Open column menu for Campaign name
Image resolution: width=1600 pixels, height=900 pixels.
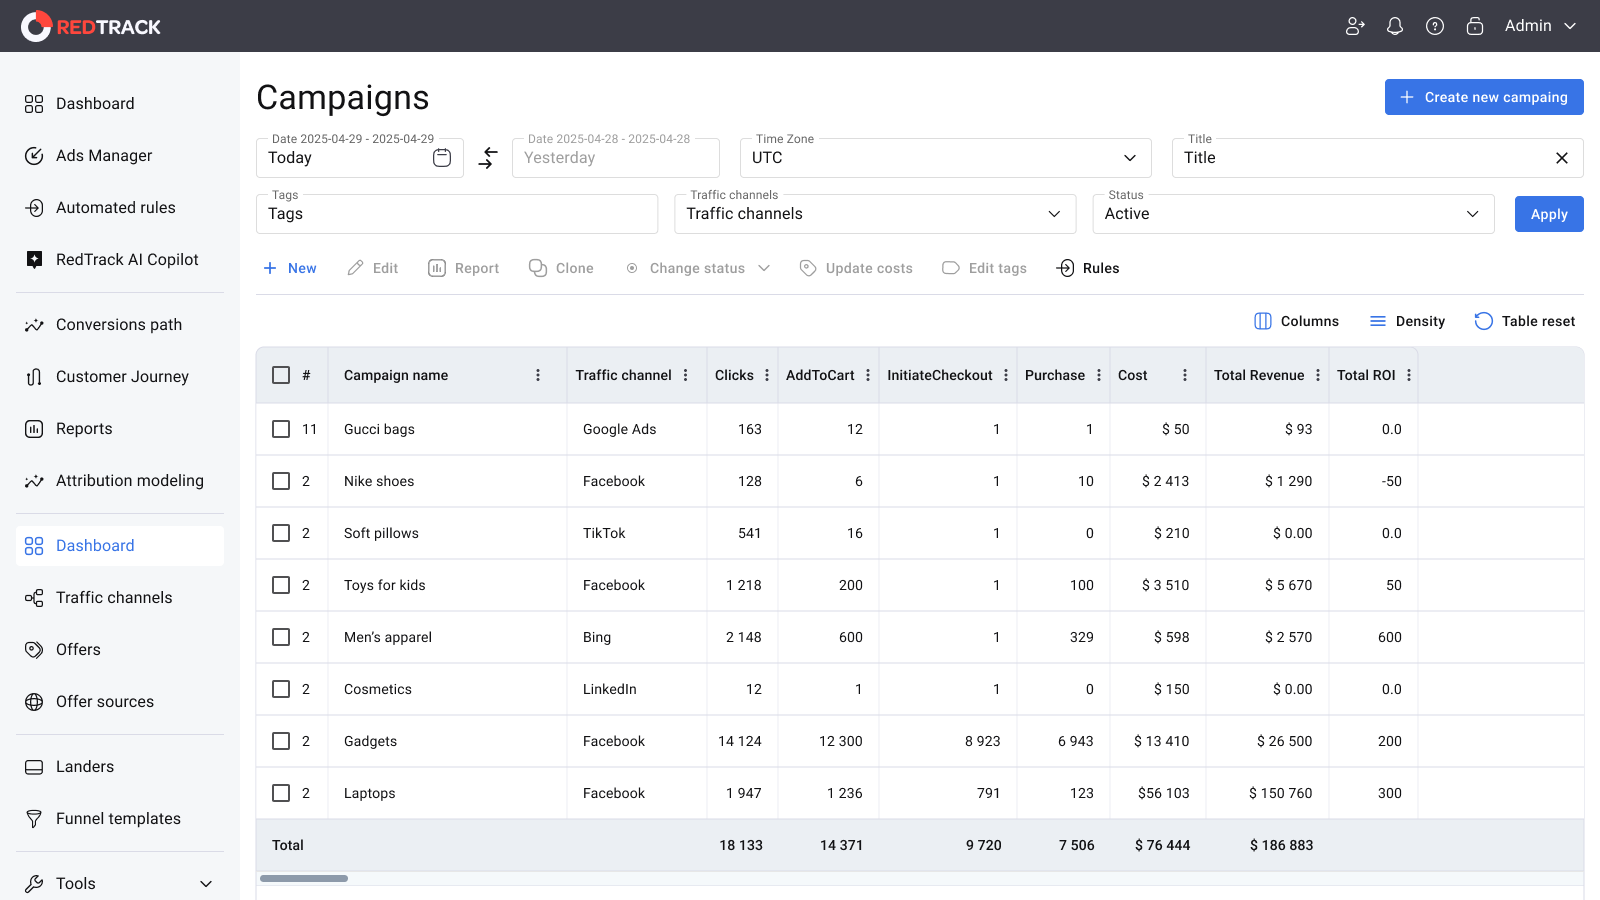point(538,375)
